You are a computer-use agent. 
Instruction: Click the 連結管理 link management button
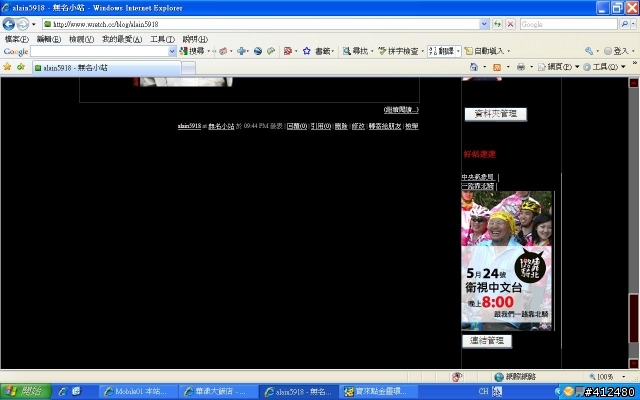click(x=487, y=341)
